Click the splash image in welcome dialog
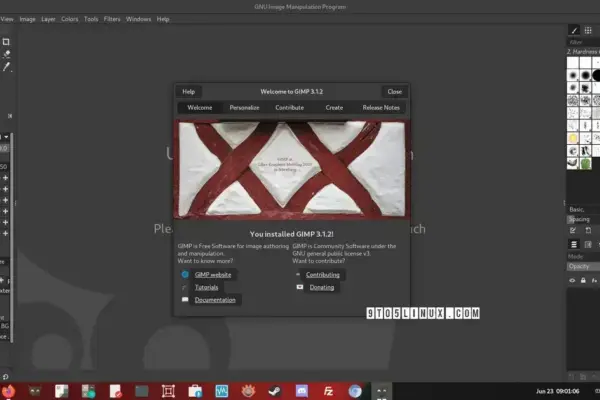 [x=292, y=169]
